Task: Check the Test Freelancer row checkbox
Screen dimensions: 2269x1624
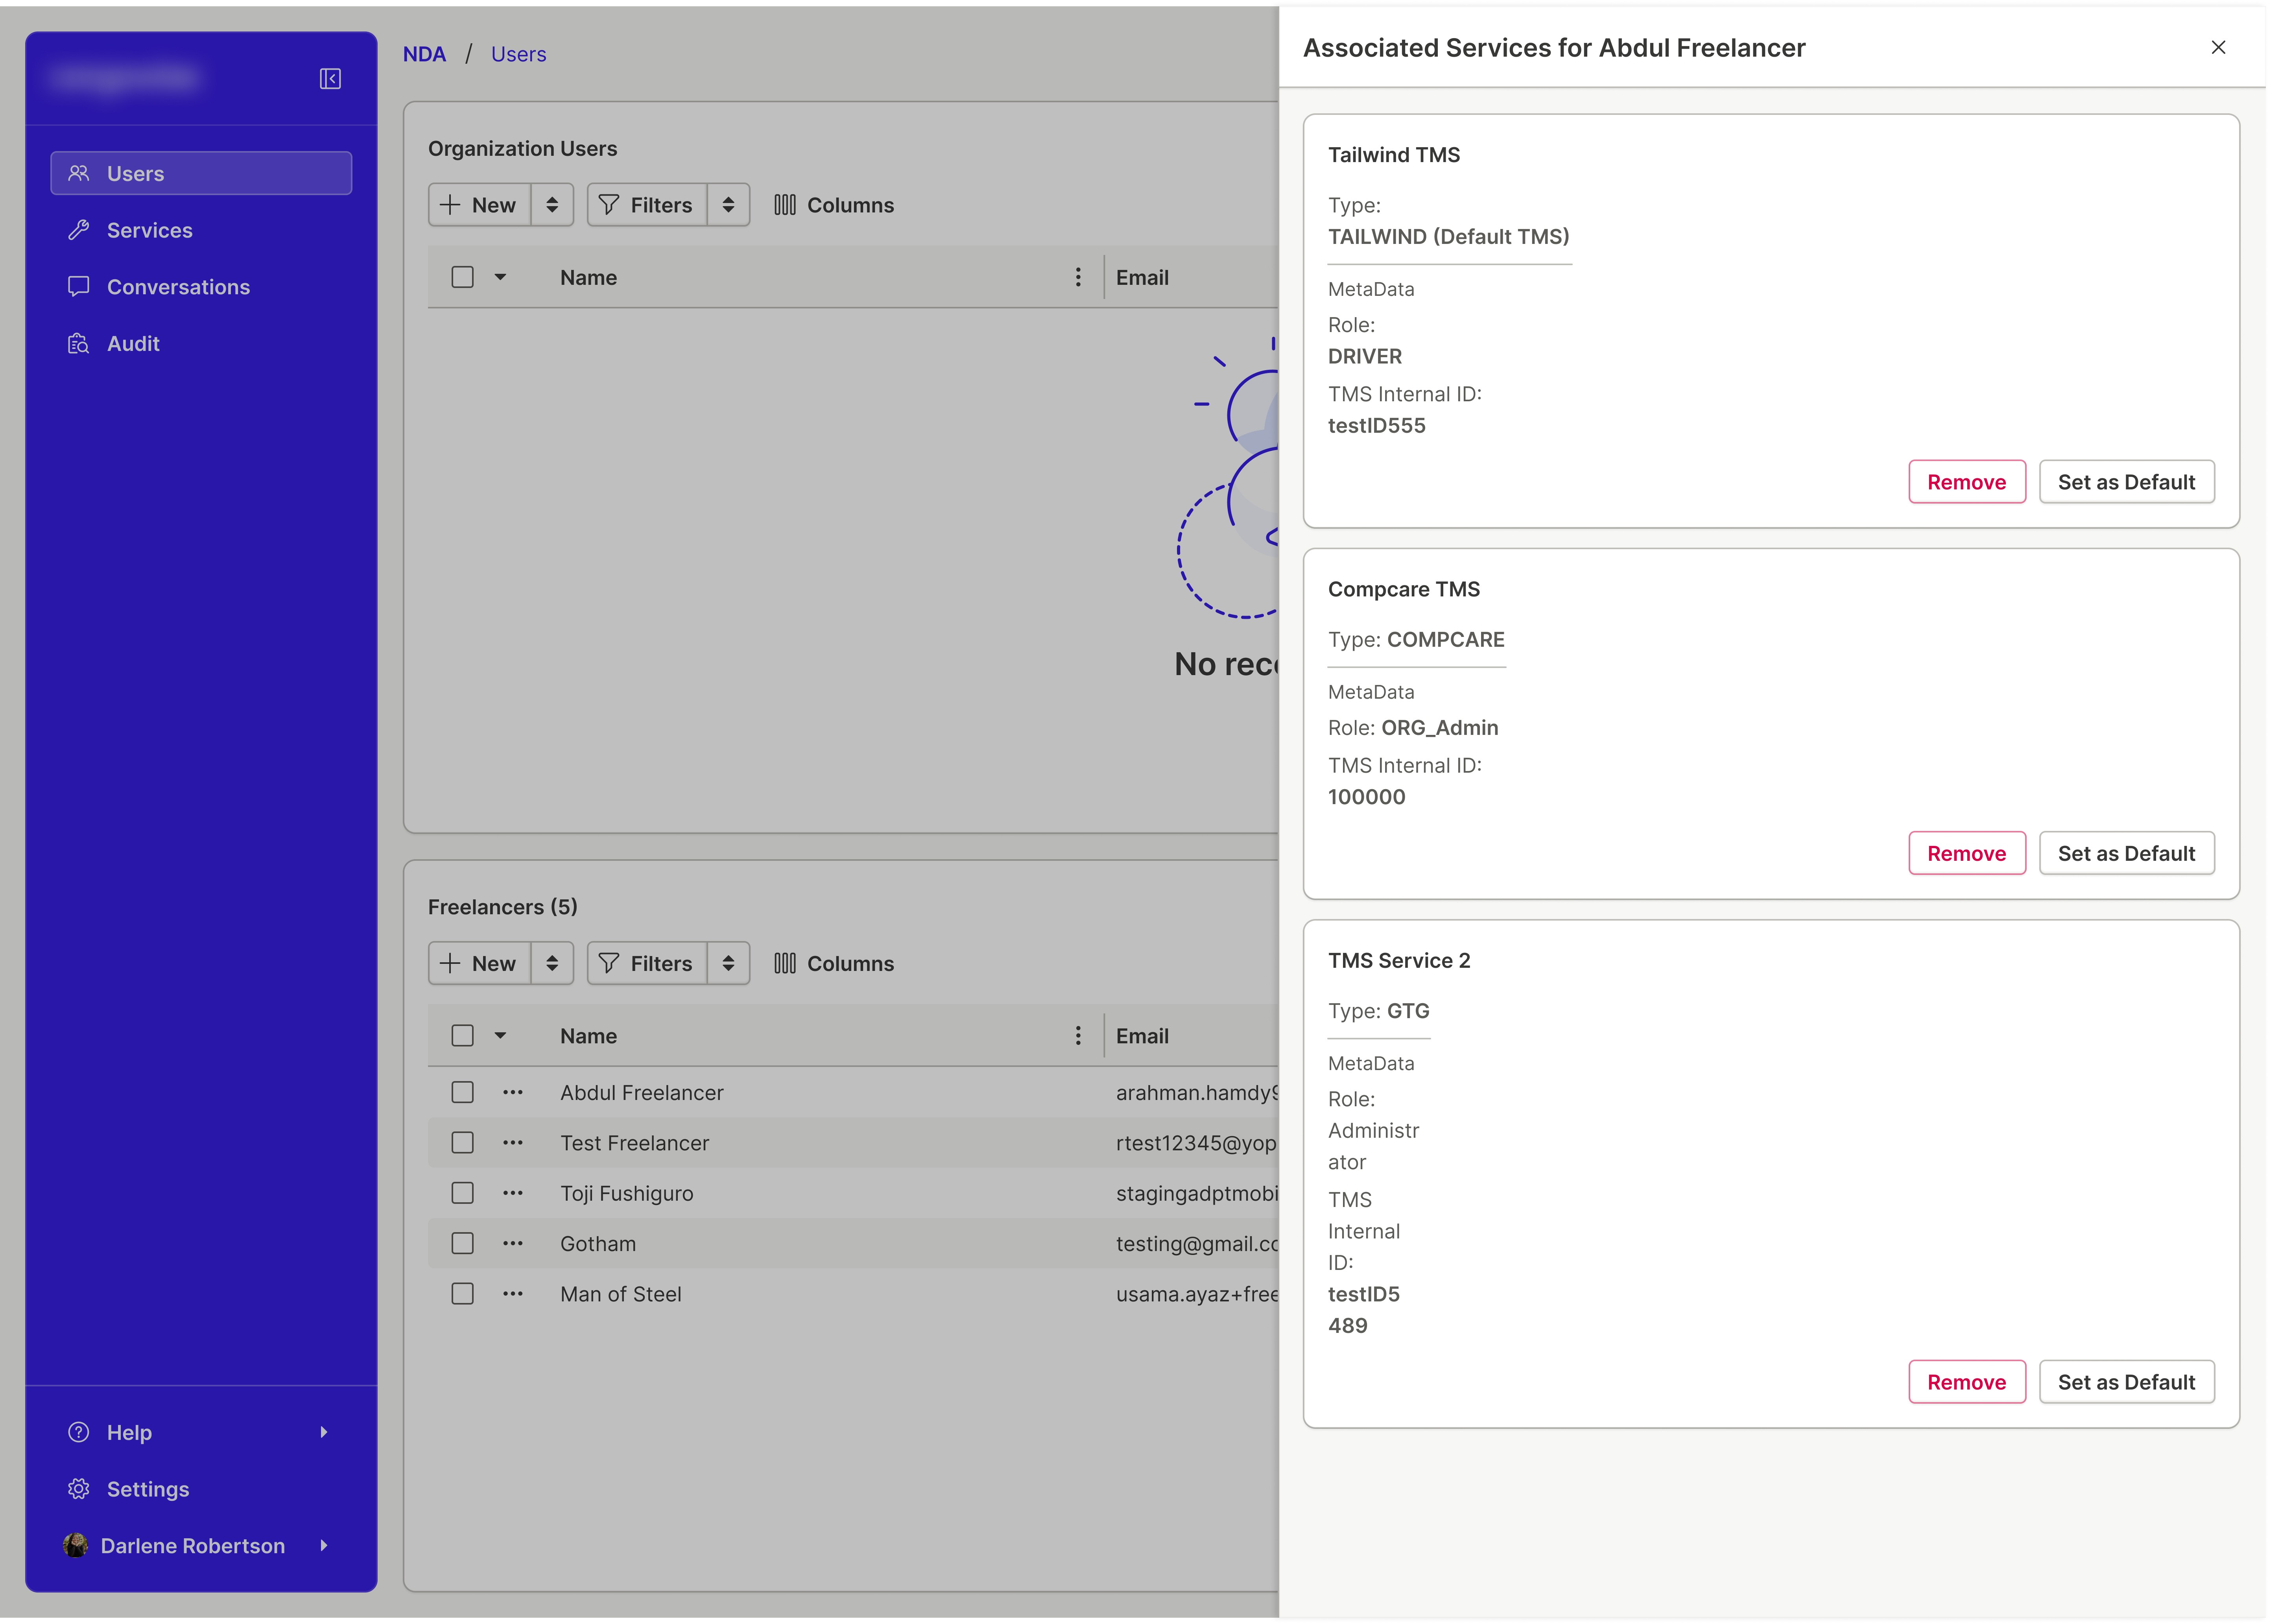Action: [462, 1142]
